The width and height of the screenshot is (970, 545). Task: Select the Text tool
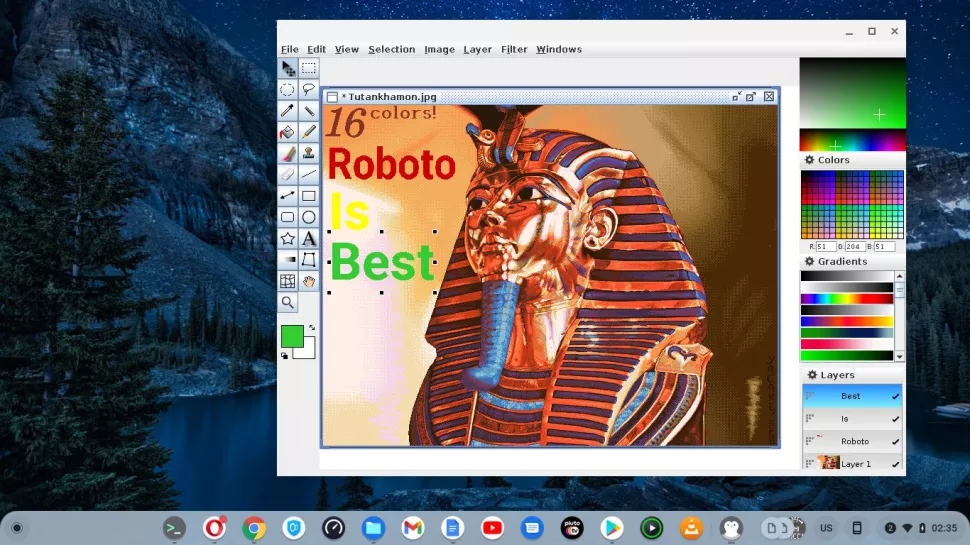click(309, 239)
